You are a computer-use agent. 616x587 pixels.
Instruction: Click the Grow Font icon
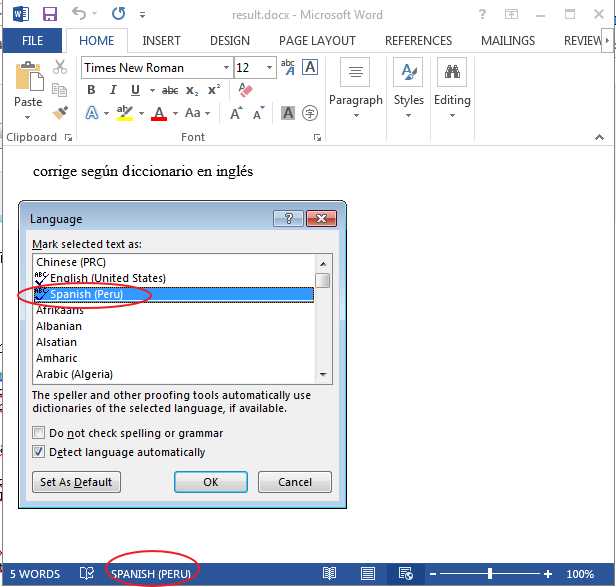(236, 113)
